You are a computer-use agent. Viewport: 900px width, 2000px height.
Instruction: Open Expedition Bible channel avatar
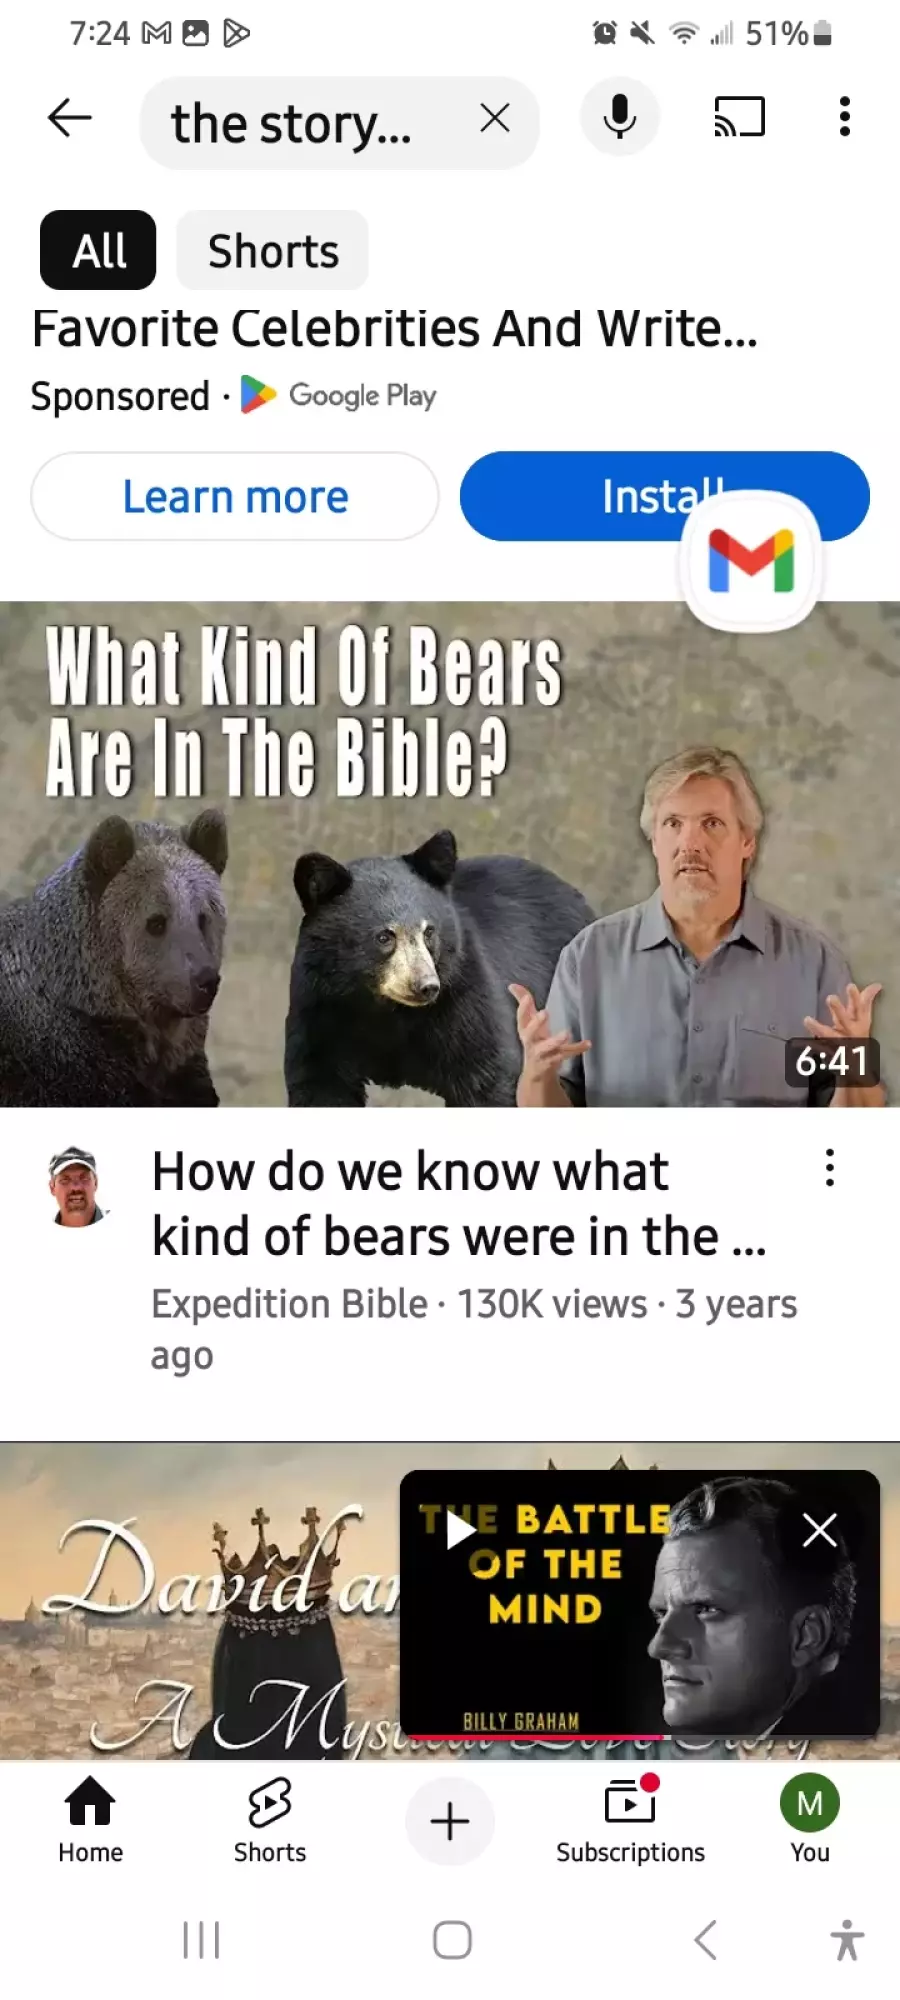click(x=78, y=1187)
